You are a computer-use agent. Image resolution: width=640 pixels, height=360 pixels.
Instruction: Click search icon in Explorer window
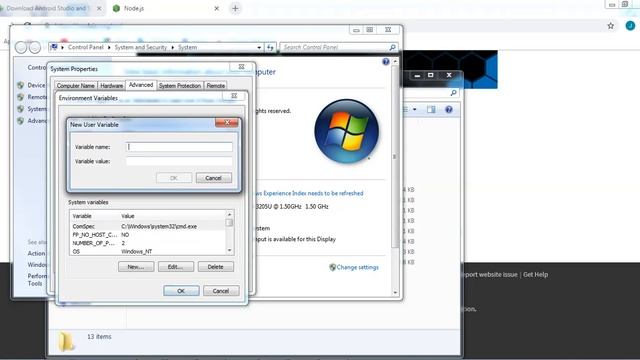tap(453, 93)
